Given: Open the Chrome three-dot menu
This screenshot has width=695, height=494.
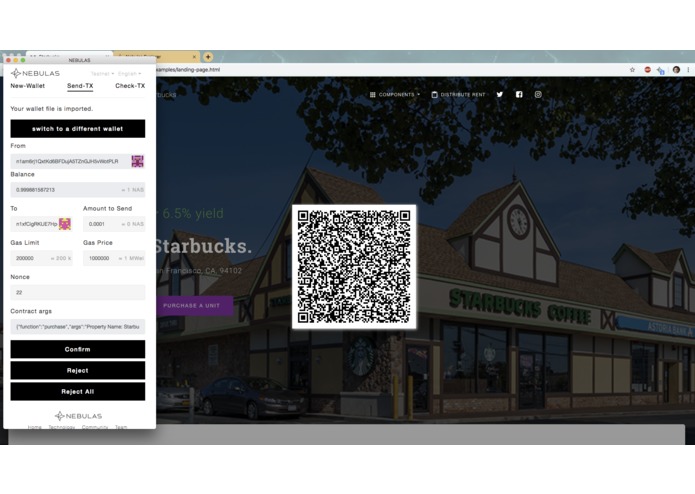Looking at the screenshot, I should (x=688, y=70).
